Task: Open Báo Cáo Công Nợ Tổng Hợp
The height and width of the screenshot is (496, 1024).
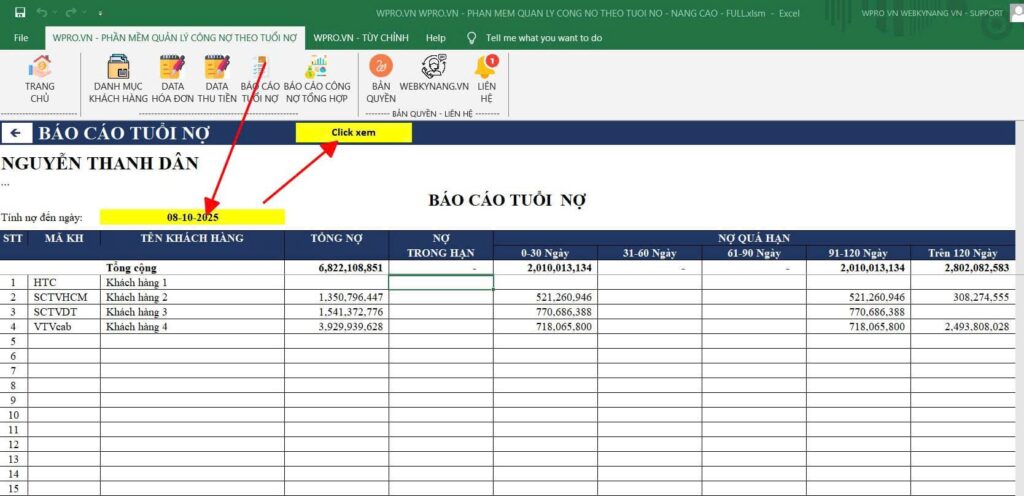Action: coord(316,78)
